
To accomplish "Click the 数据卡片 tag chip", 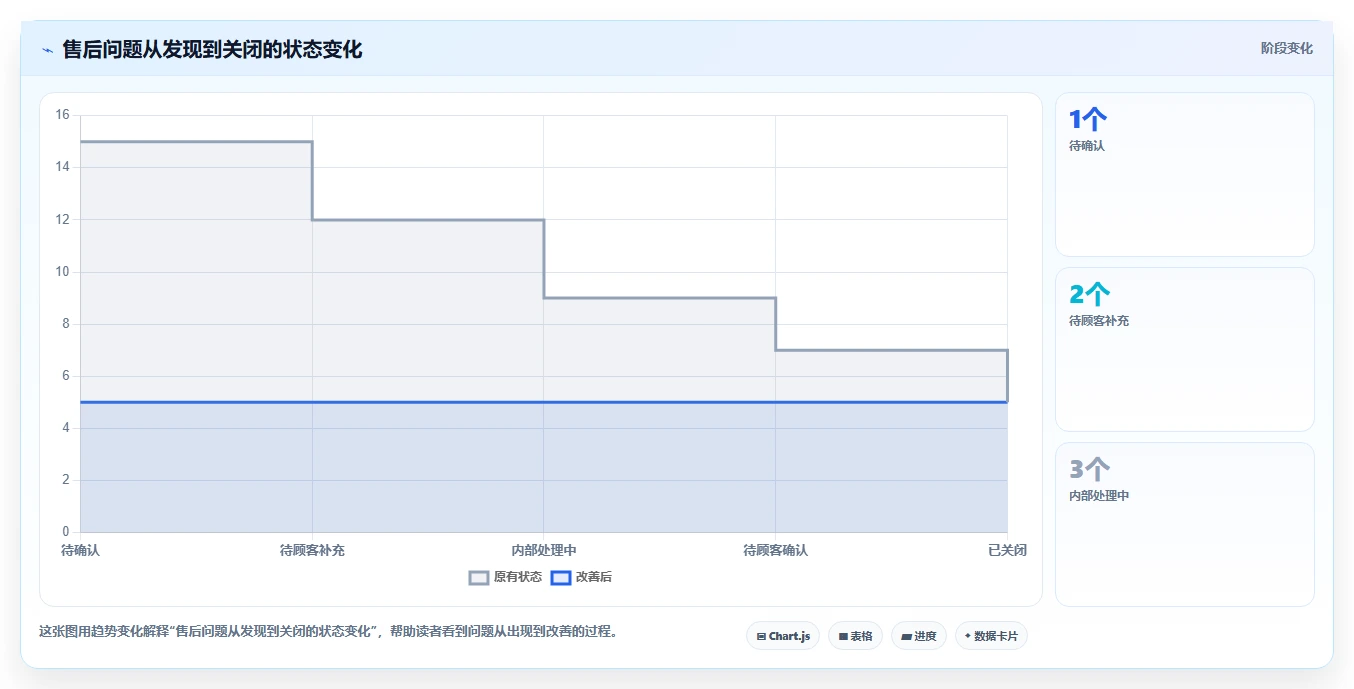I will point(991,636).
